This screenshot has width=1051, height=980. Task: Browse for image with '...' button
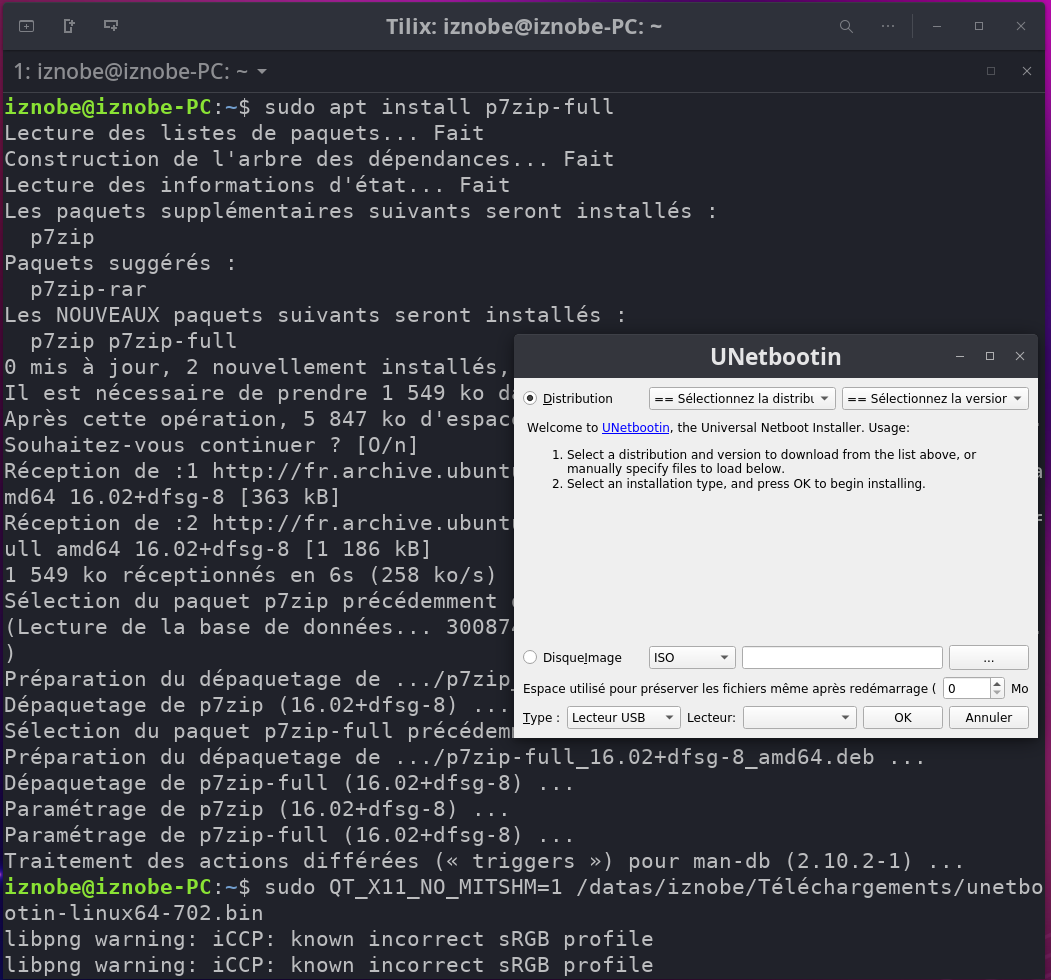point(989,658)
